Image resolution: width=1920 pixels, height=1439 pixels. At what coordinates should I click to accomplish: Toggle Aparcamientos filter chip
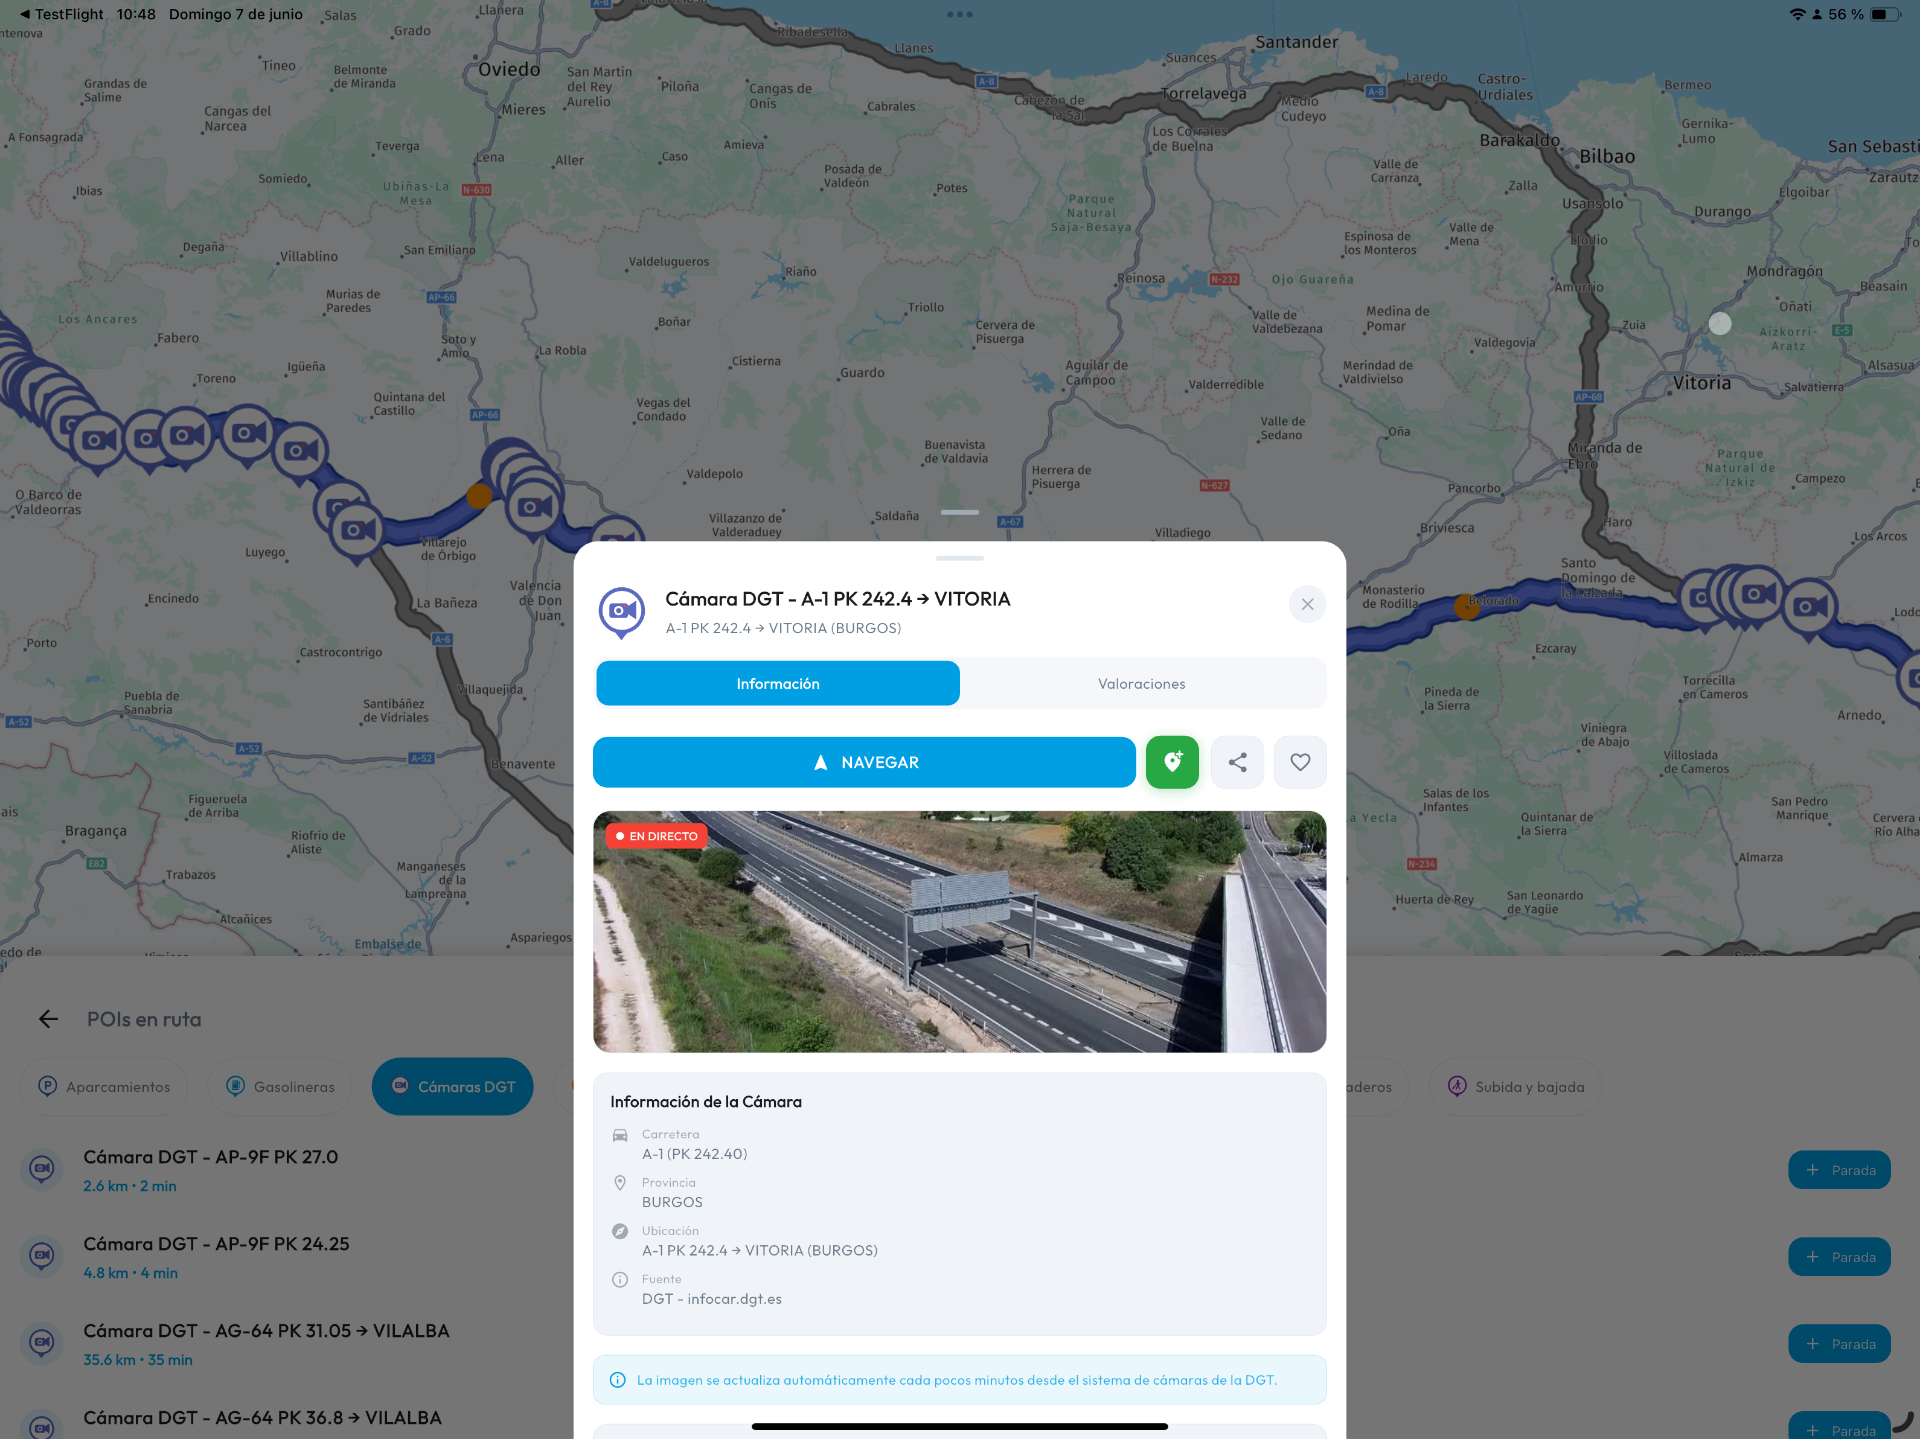104,1086
